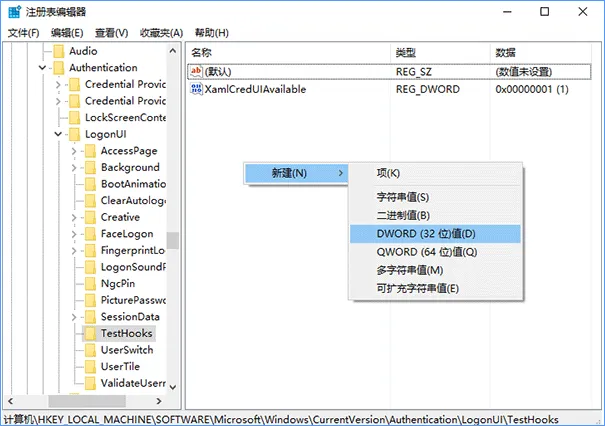Click the UserSwitch tree label
This screenshot has width=605, height=426.
point(127,350)
